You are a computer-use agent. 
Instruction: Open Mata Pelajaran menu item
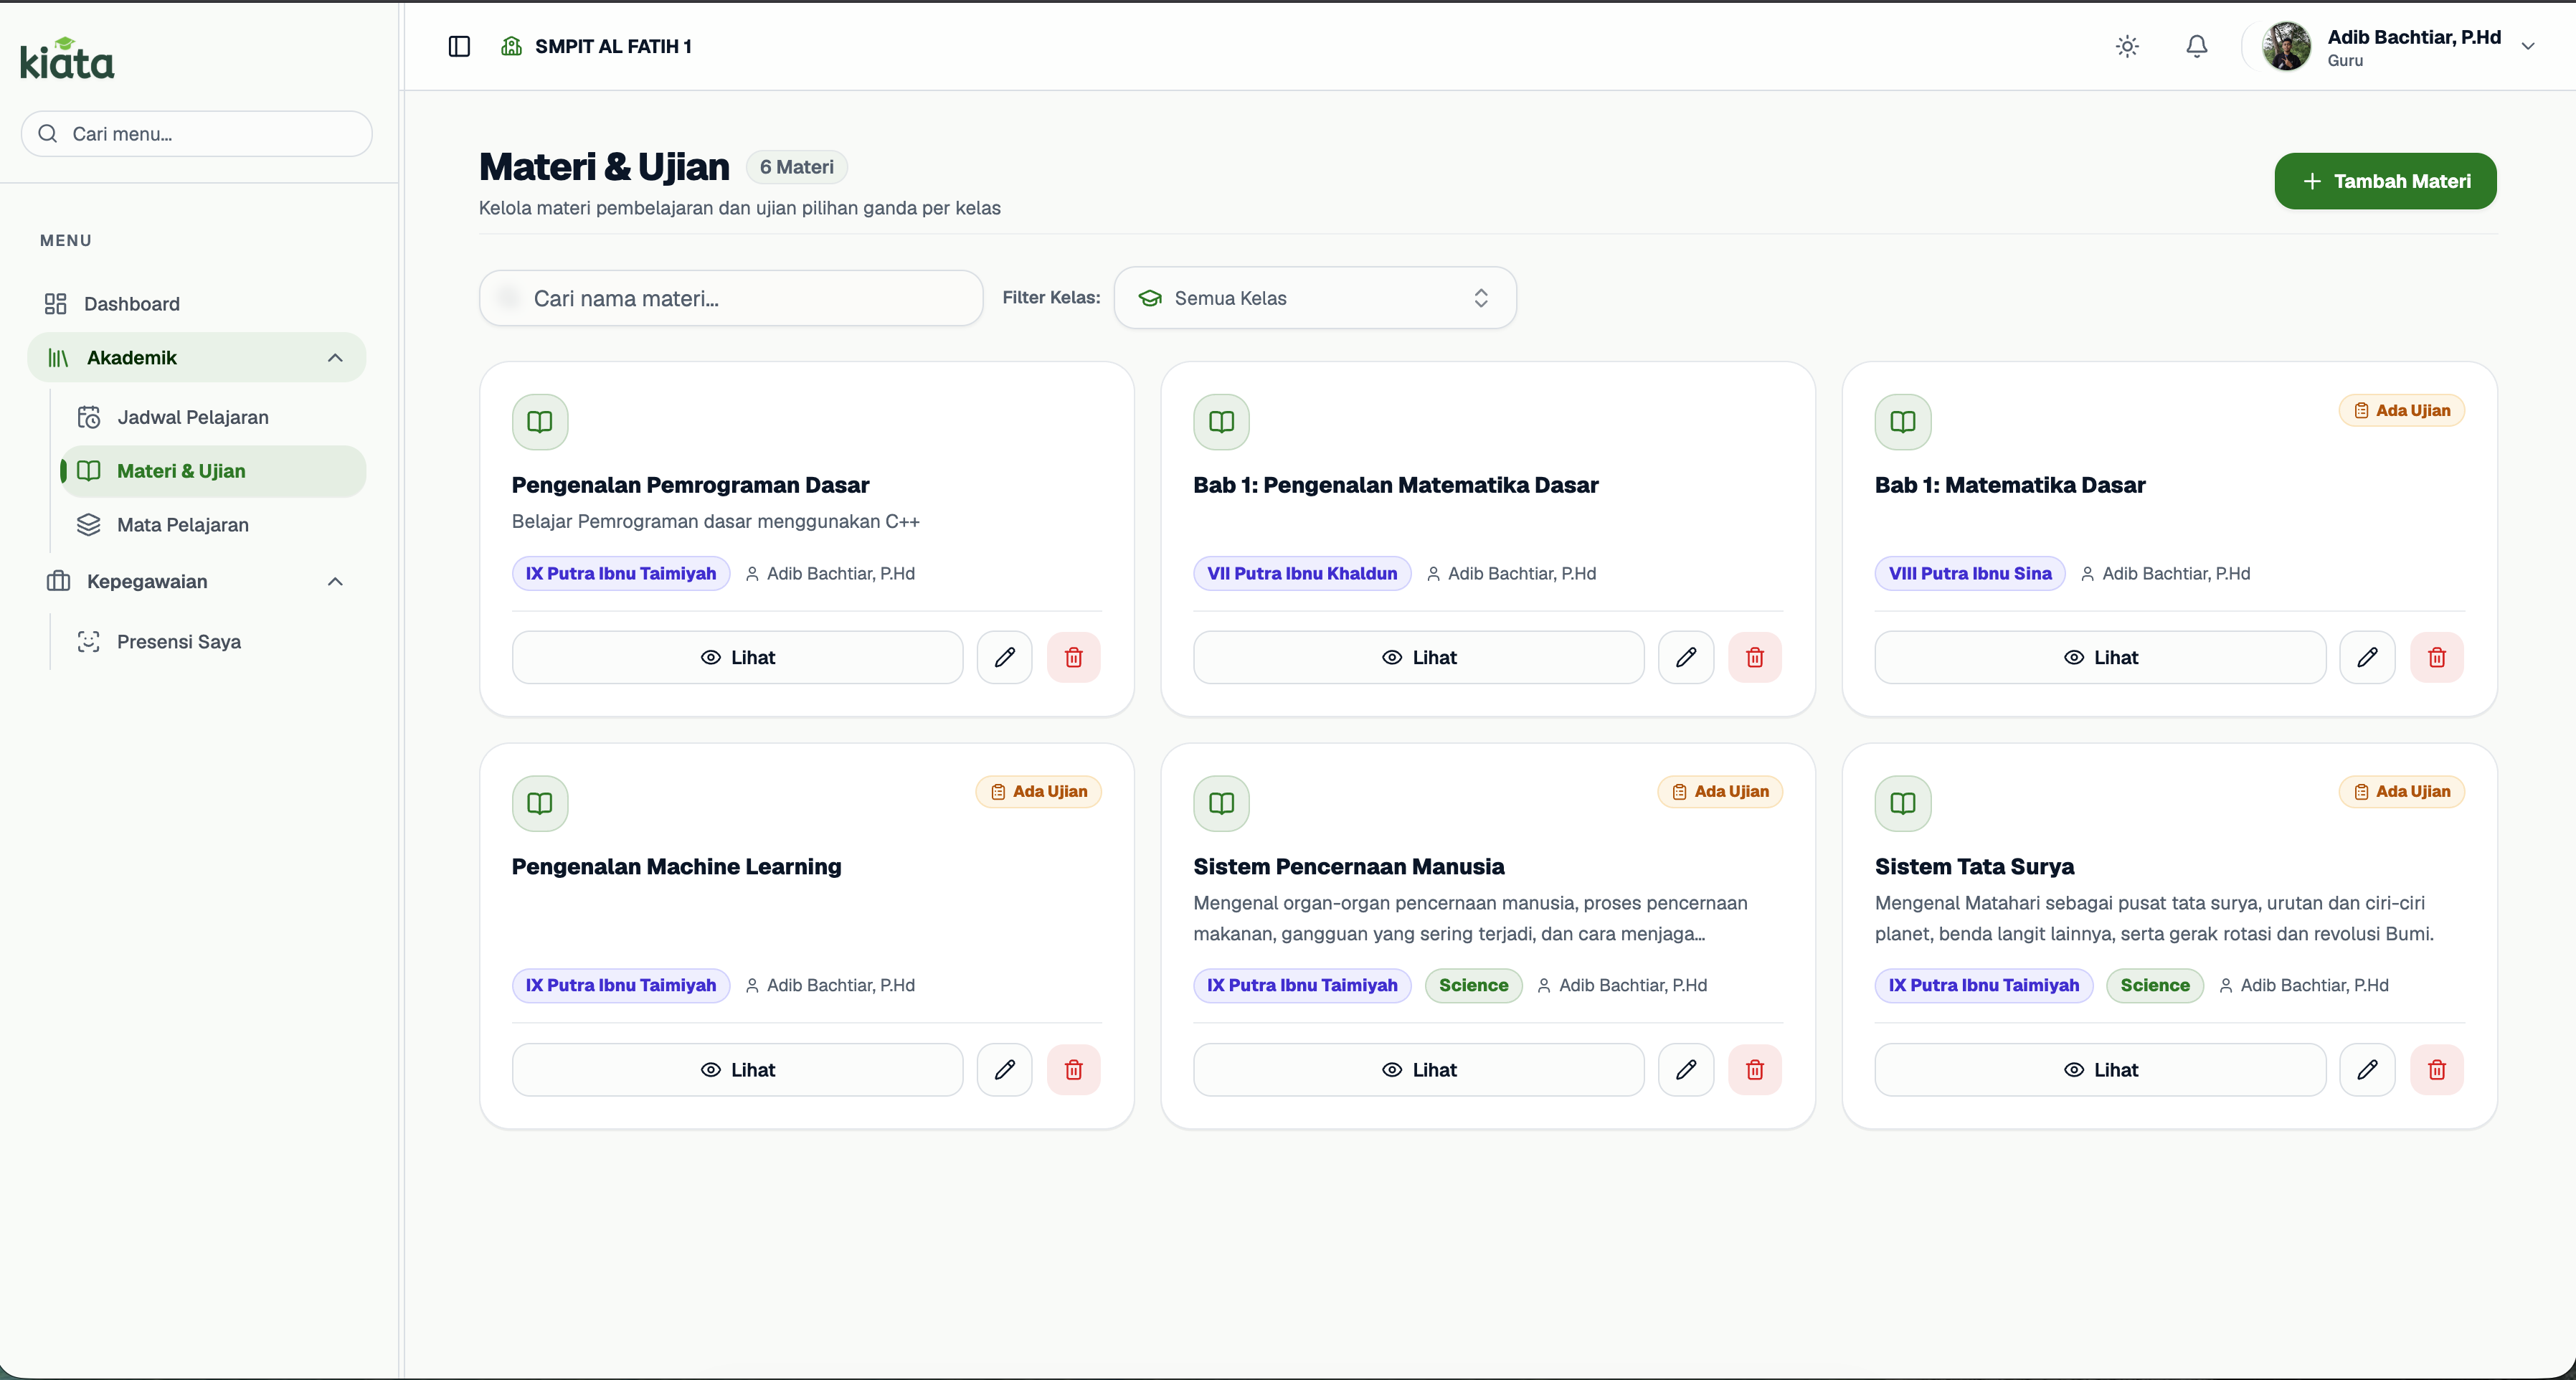point(212,525)
